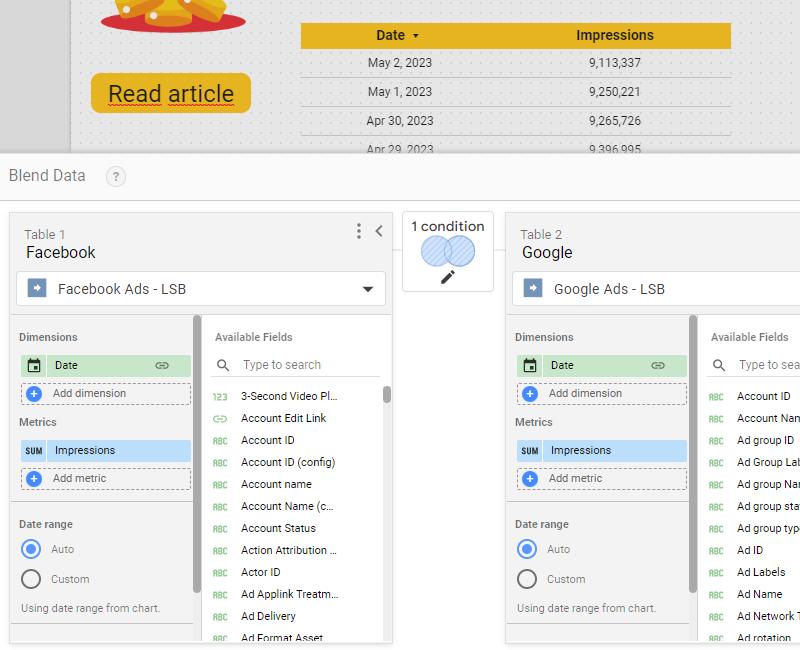This screenshot has height=650, width=800.
Task: Edit the Table 2 name Google
Action: [x=547, y=253]
